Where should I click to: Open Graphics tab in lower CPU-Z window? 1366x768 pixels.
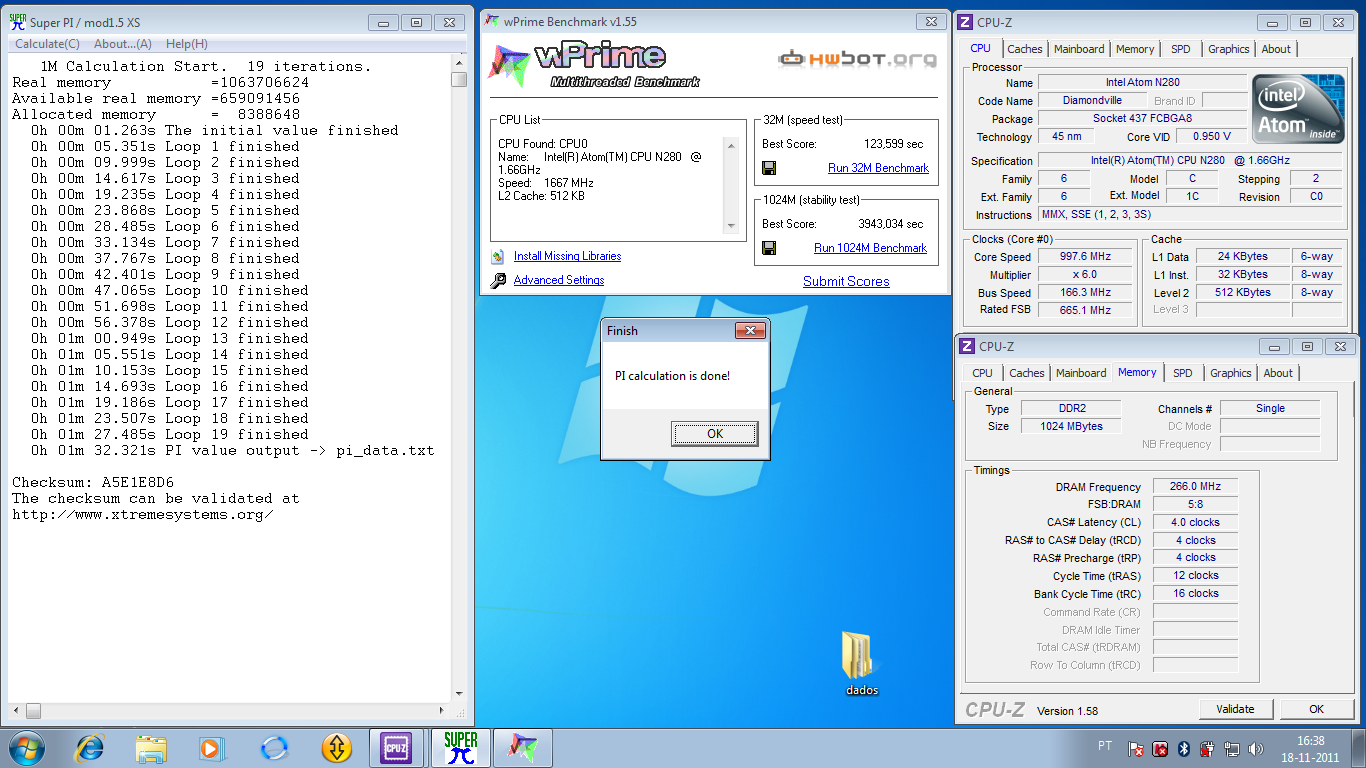(x=1230, y=373)
